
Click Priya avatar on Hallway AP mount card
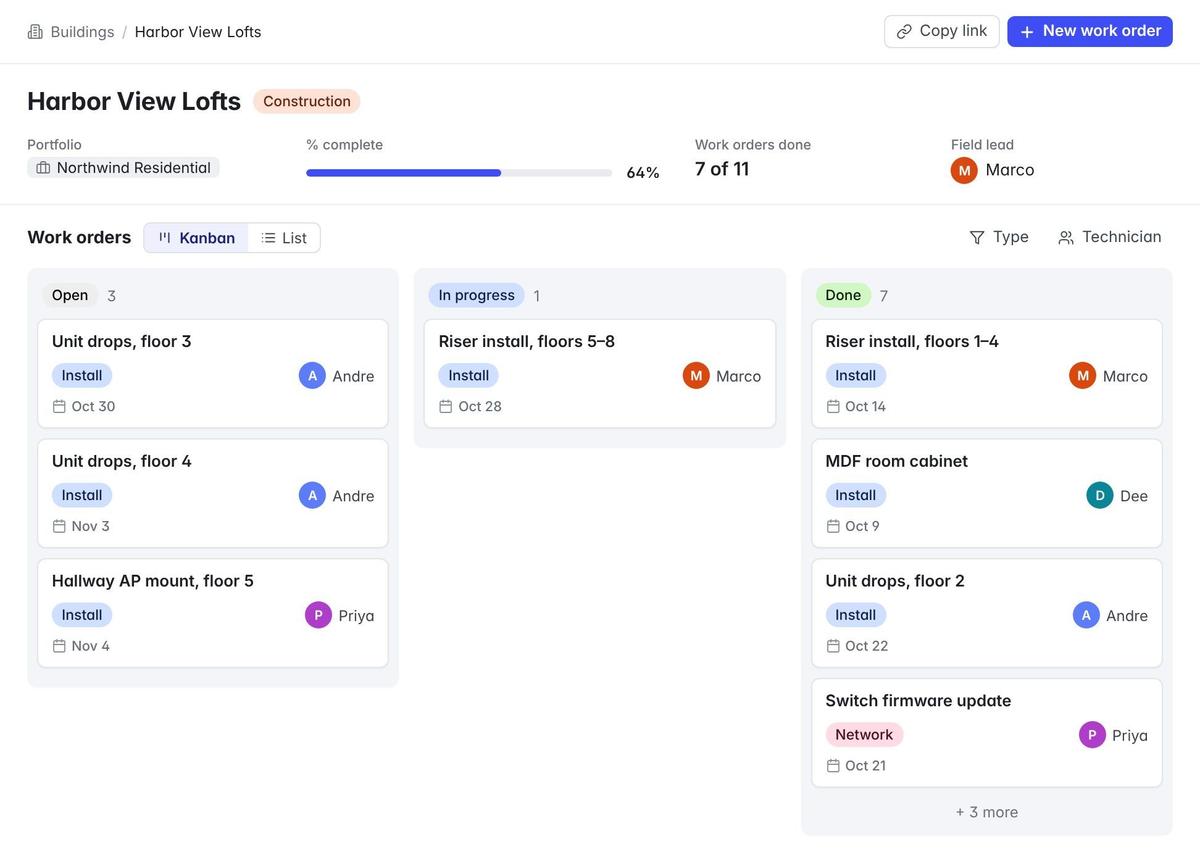point(318,615)
